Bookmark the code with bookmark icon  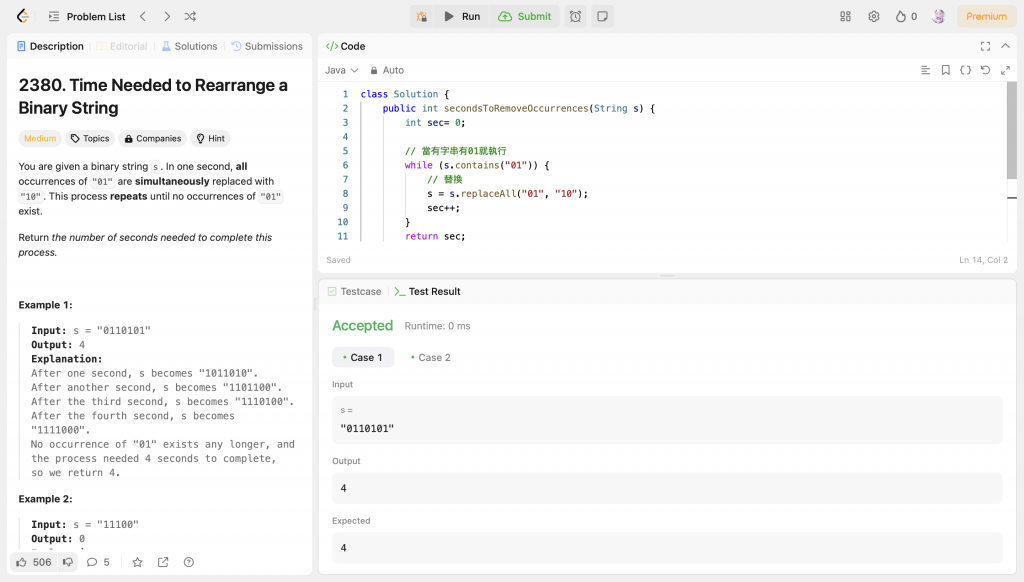coord(945,70)
